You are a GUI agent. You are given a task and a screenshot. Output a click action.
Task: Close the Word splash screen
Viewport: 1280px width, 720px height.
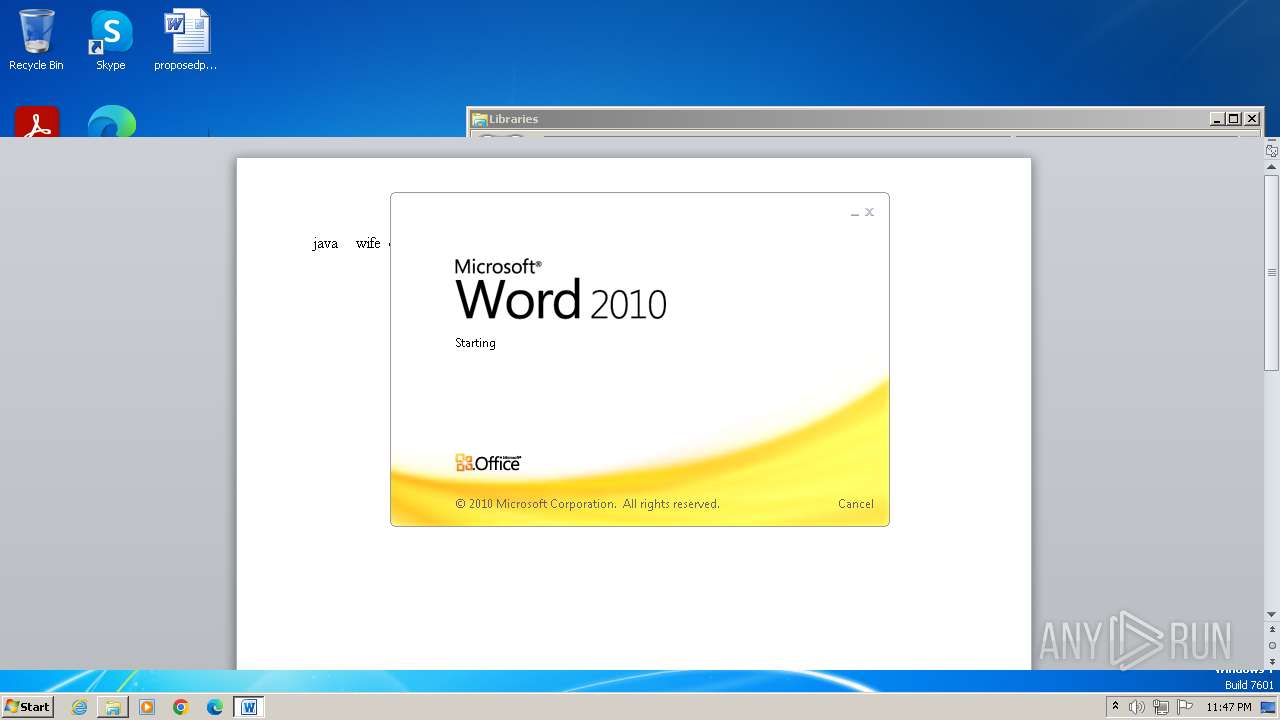pyautogui.click(x=870, y=212)
